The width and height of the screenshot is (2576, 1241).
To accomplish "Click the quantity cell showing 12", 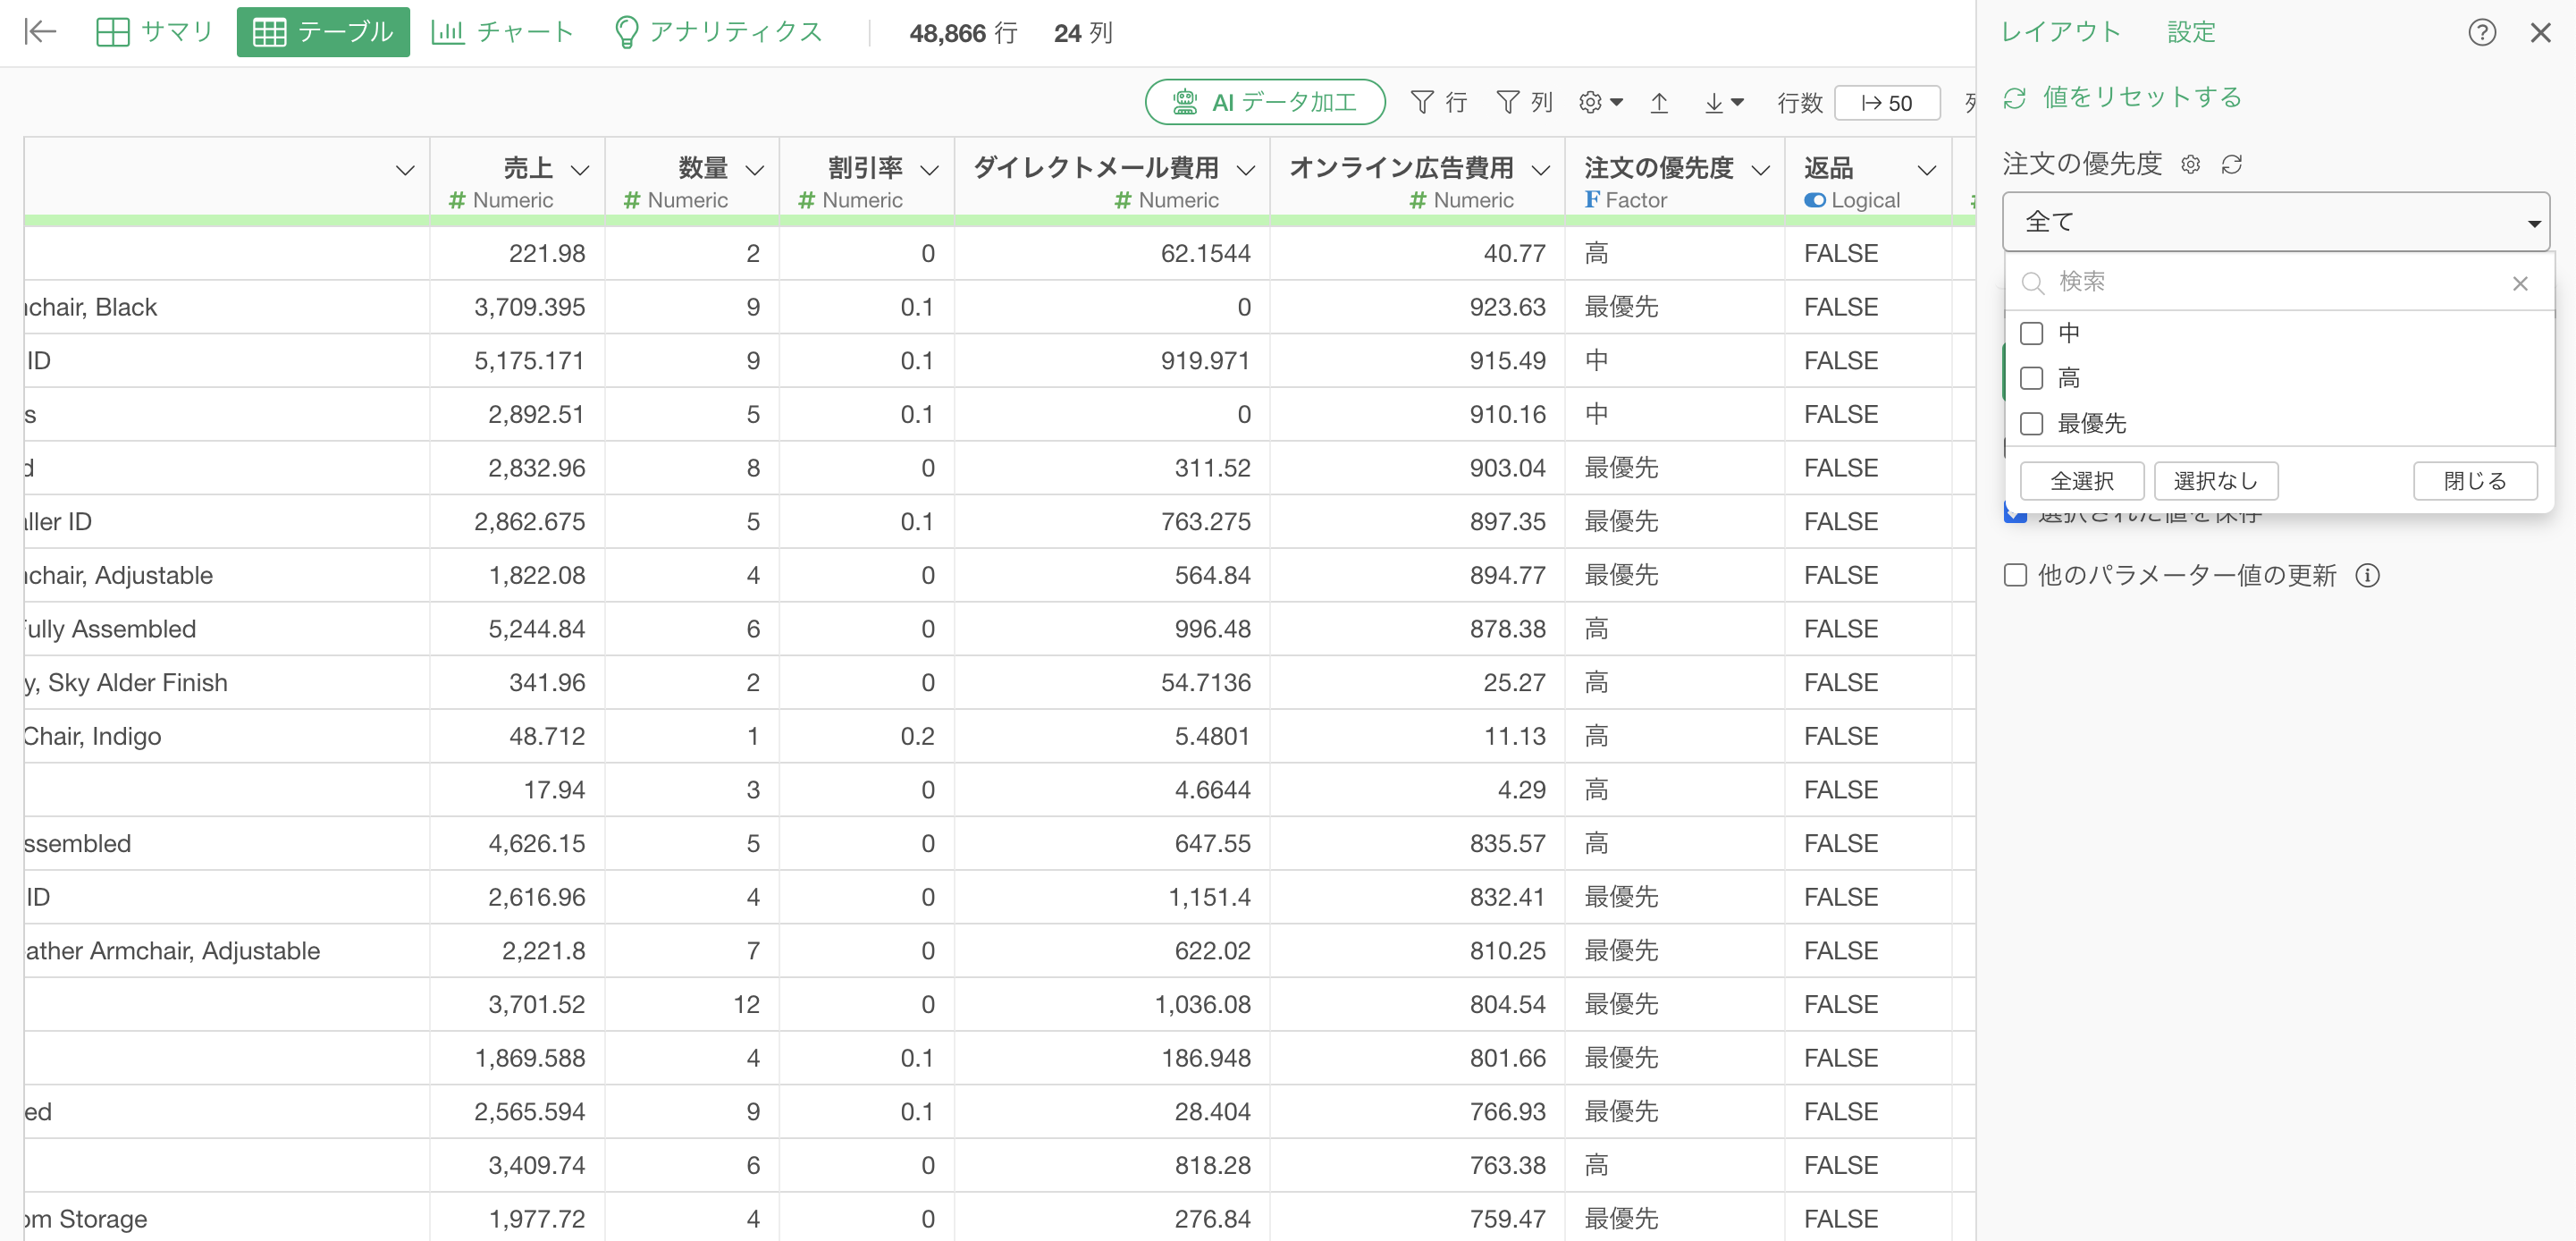I will (x=692, y=1005).
